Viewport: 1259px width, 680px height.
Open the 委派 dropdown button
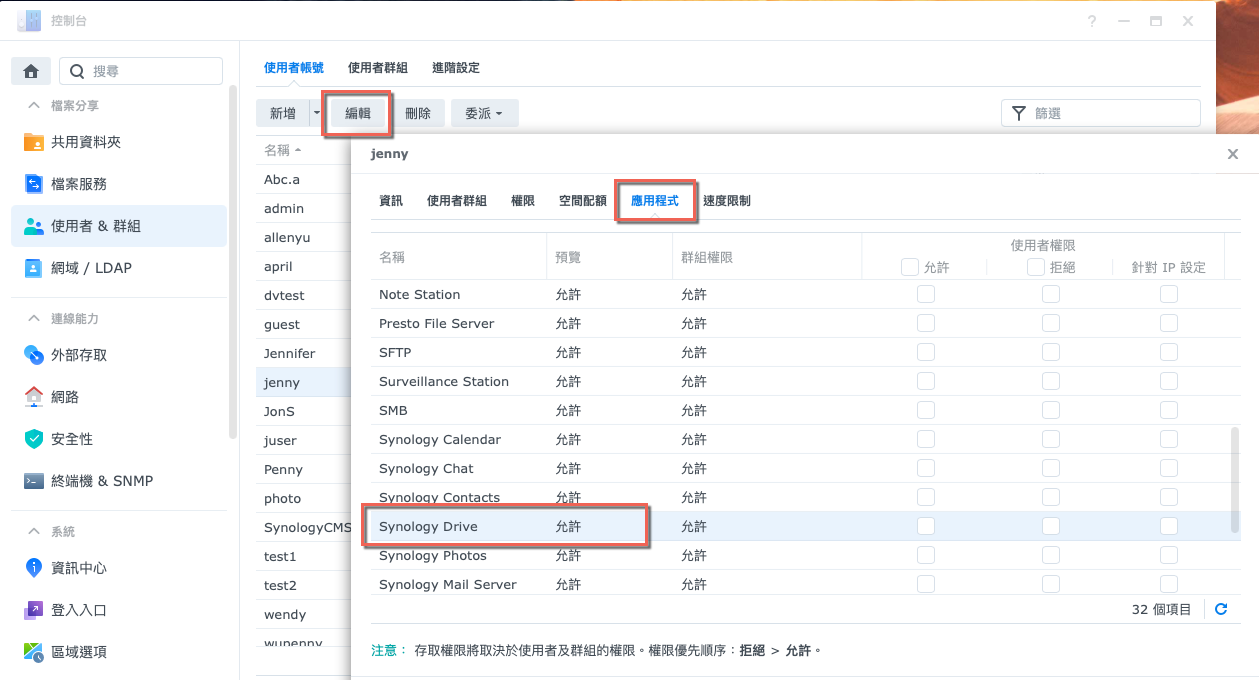click(484, 113)
